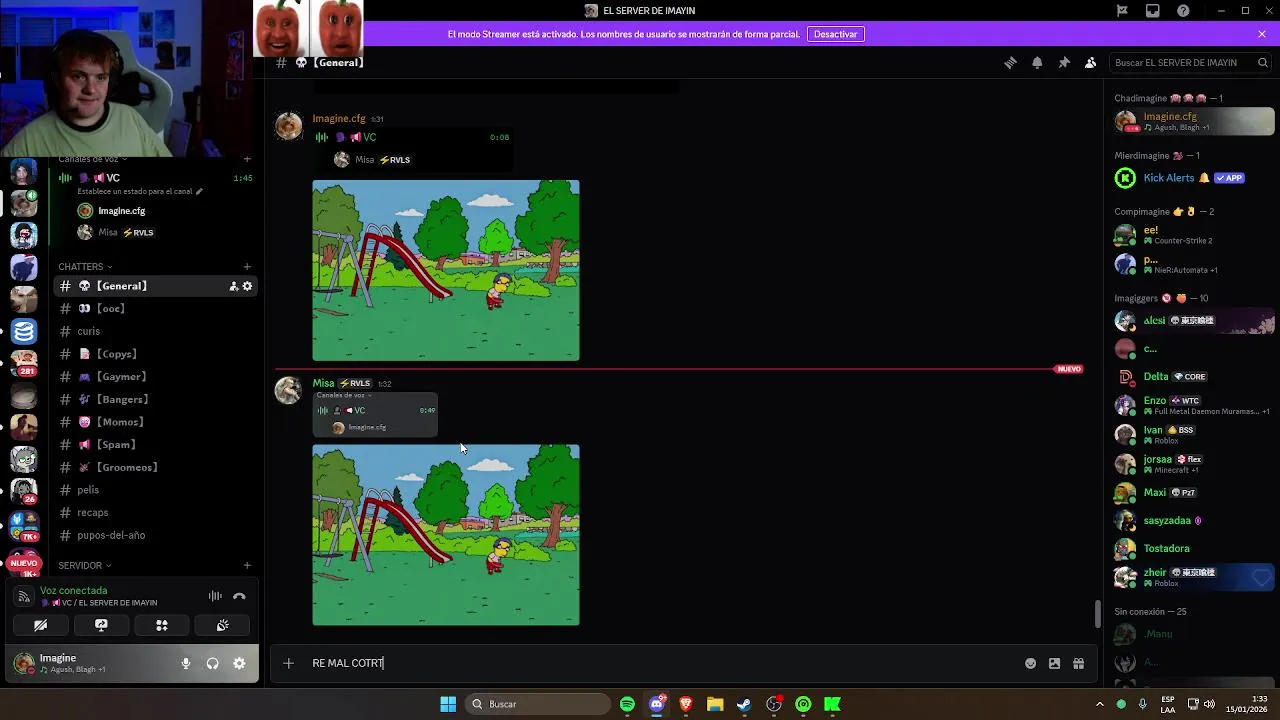The width and height of the screenshot is (1280, 720).
Task: Mute the microphone in the user panel
Action: coord(185,663)
